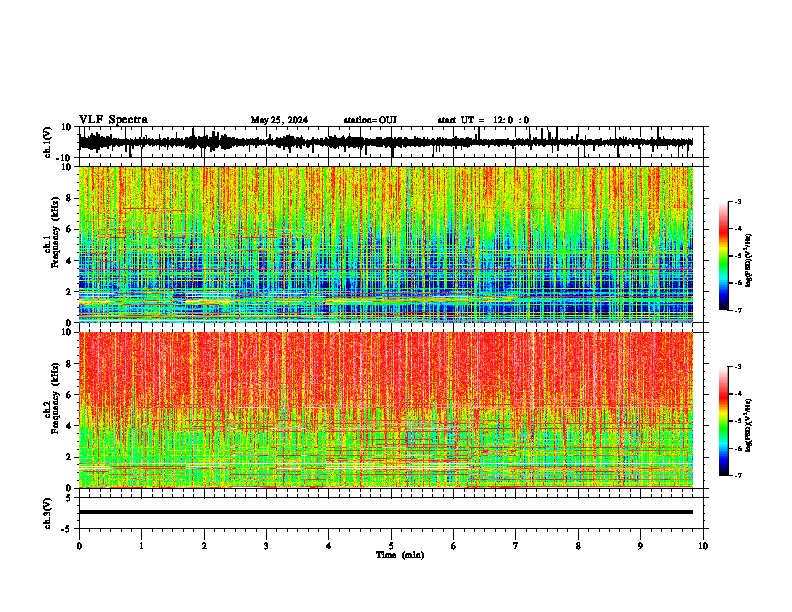Click inside the ch.1 spectrogram panel
This screenshot has width=792, height=612.
coord(386,244)
